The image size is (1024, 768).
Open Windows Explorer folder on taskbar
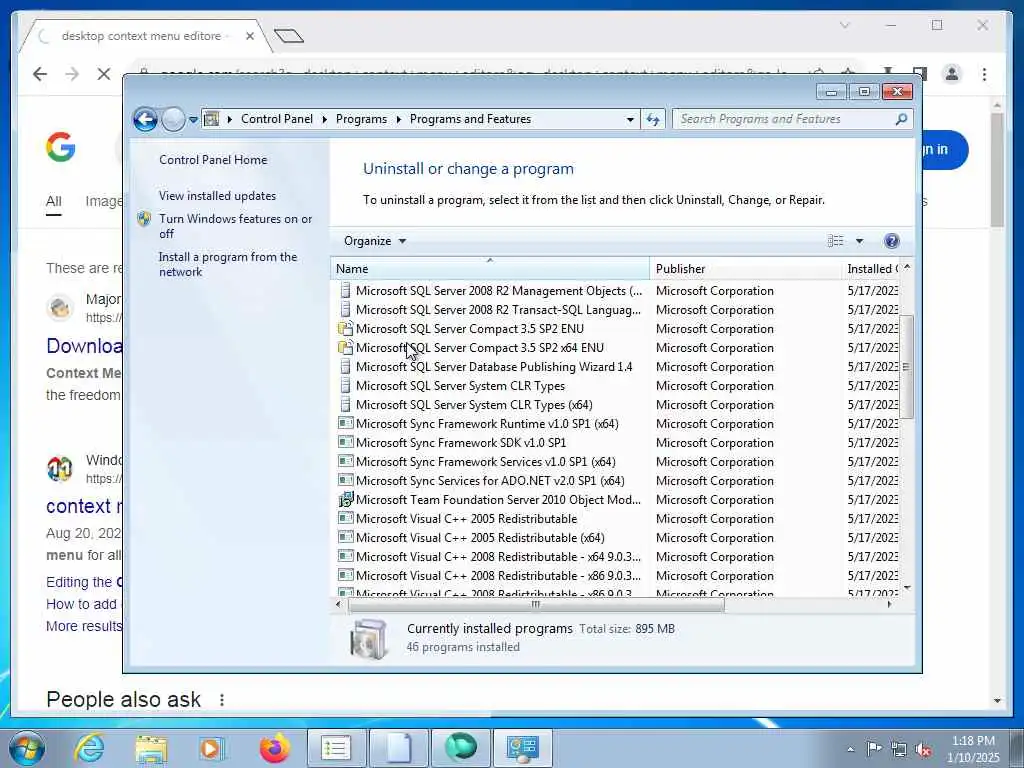coord(152,748)
